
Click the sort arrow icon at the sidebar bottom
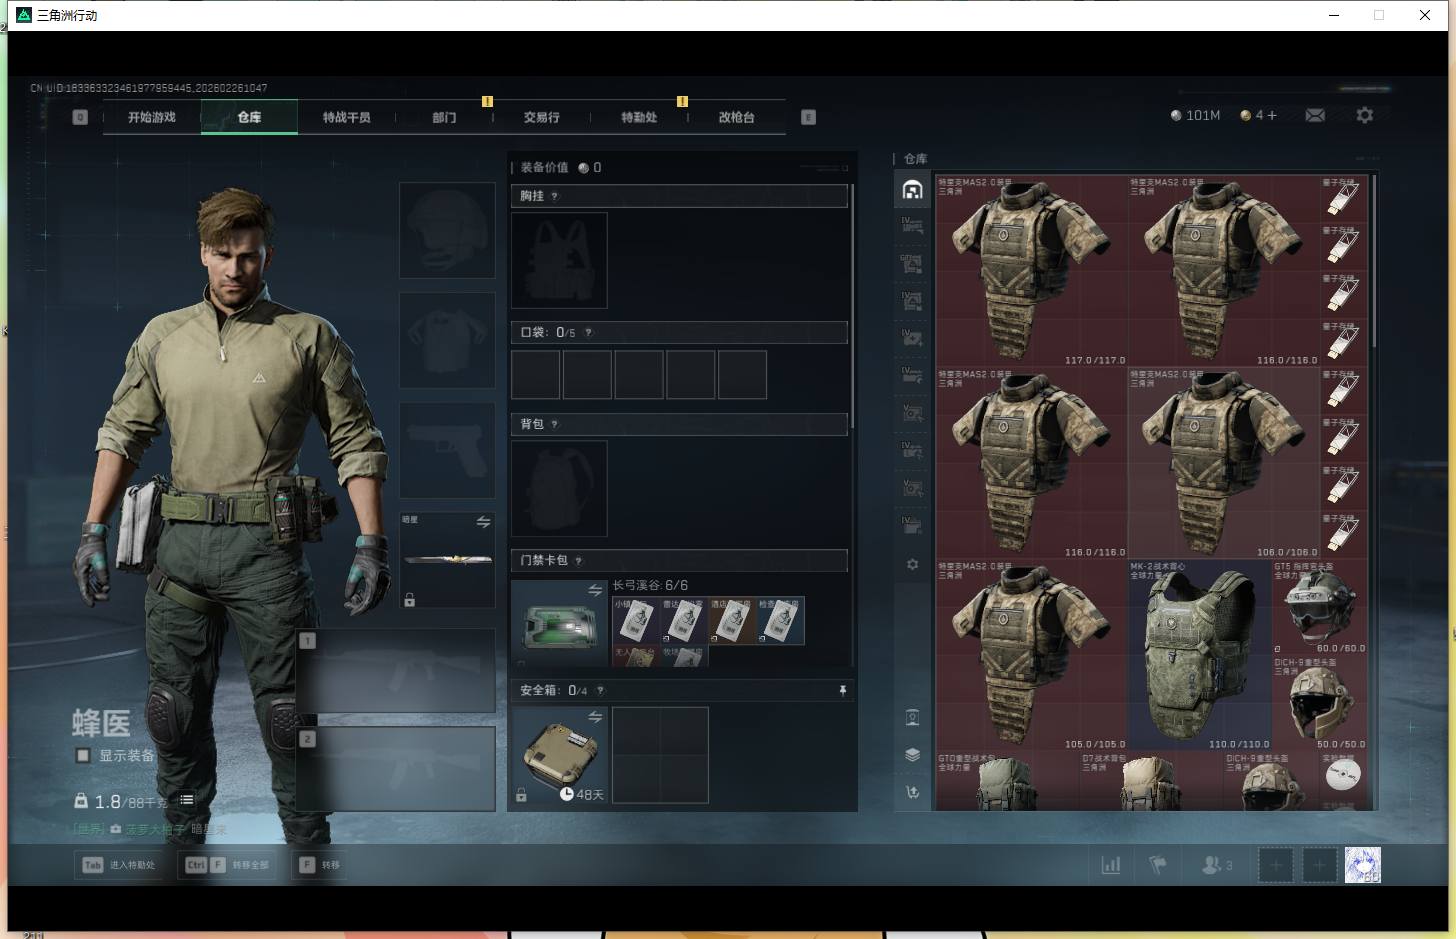[912, 792]
